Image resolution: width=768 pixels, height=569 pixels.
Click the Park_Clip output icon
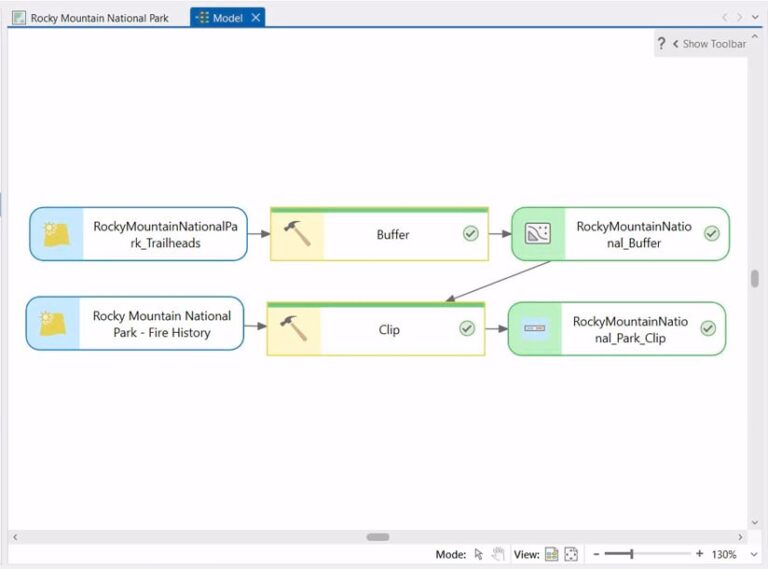[x=534, y=328]
